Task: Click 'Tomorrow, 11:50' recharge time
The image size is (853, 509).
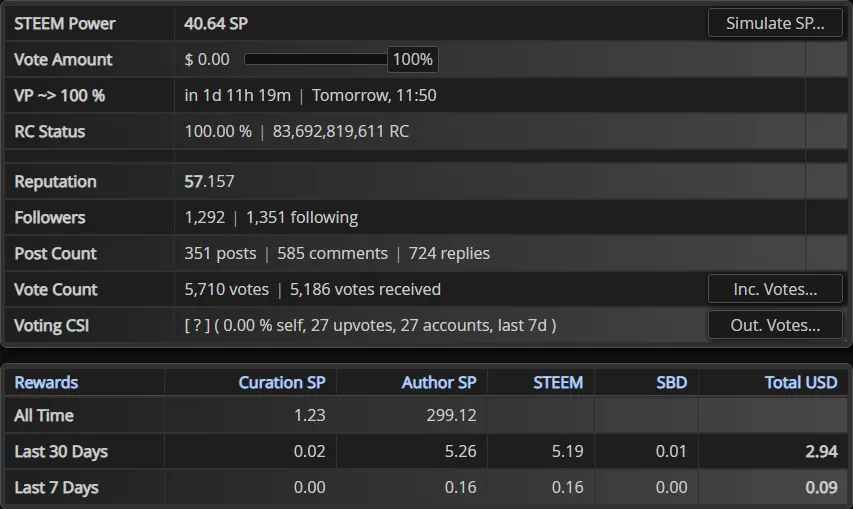Action: pos(374,95)
